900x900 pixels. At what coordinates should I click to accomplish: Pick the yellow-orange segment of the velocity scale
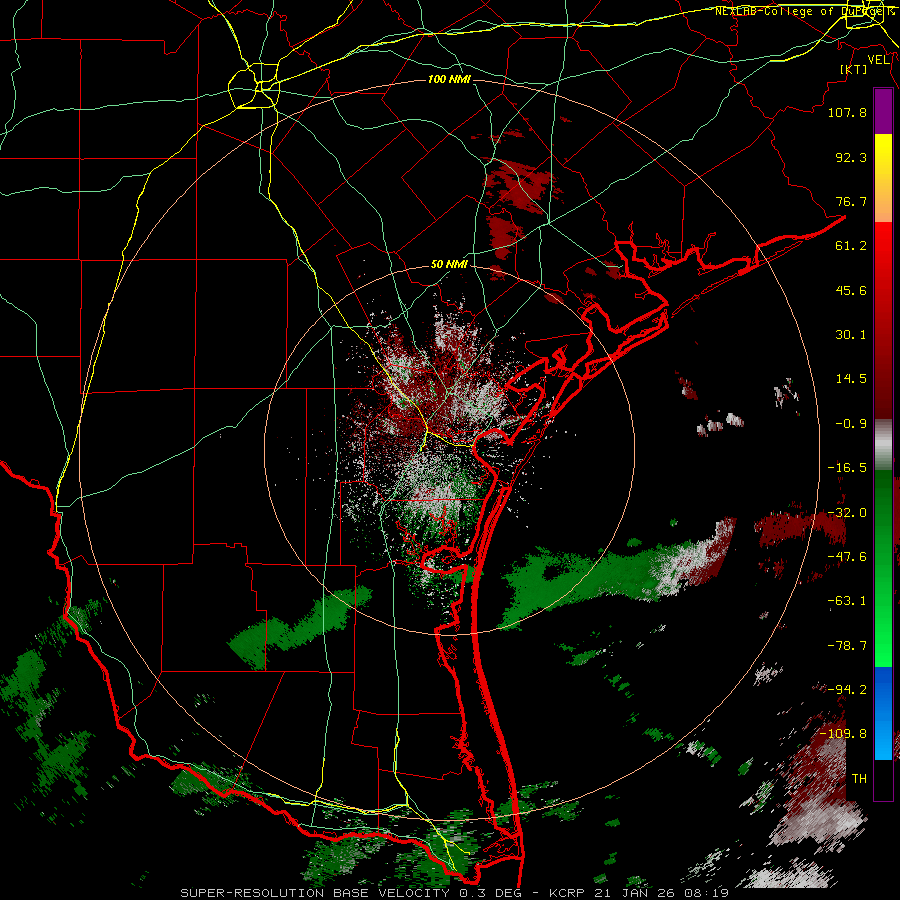[883, 178]
